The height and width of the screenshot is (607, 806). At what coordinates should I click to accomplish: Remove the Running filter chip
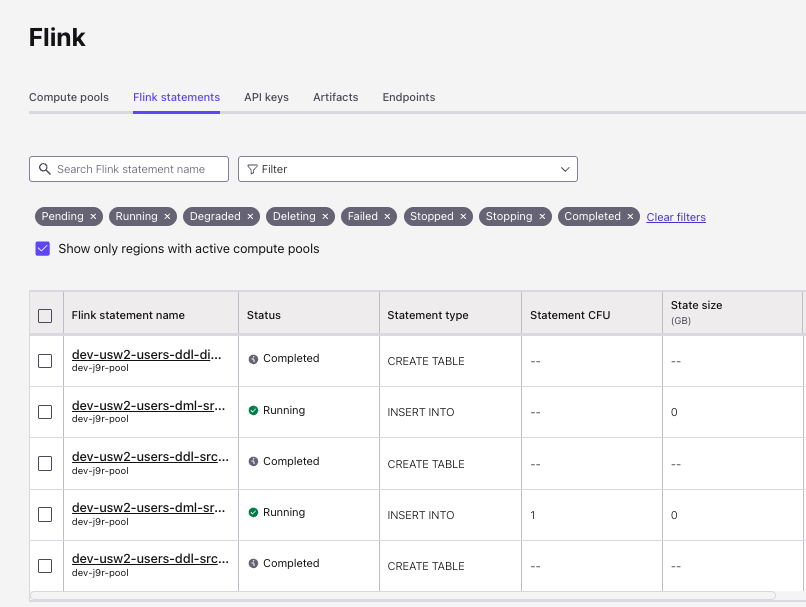(167, 217)
